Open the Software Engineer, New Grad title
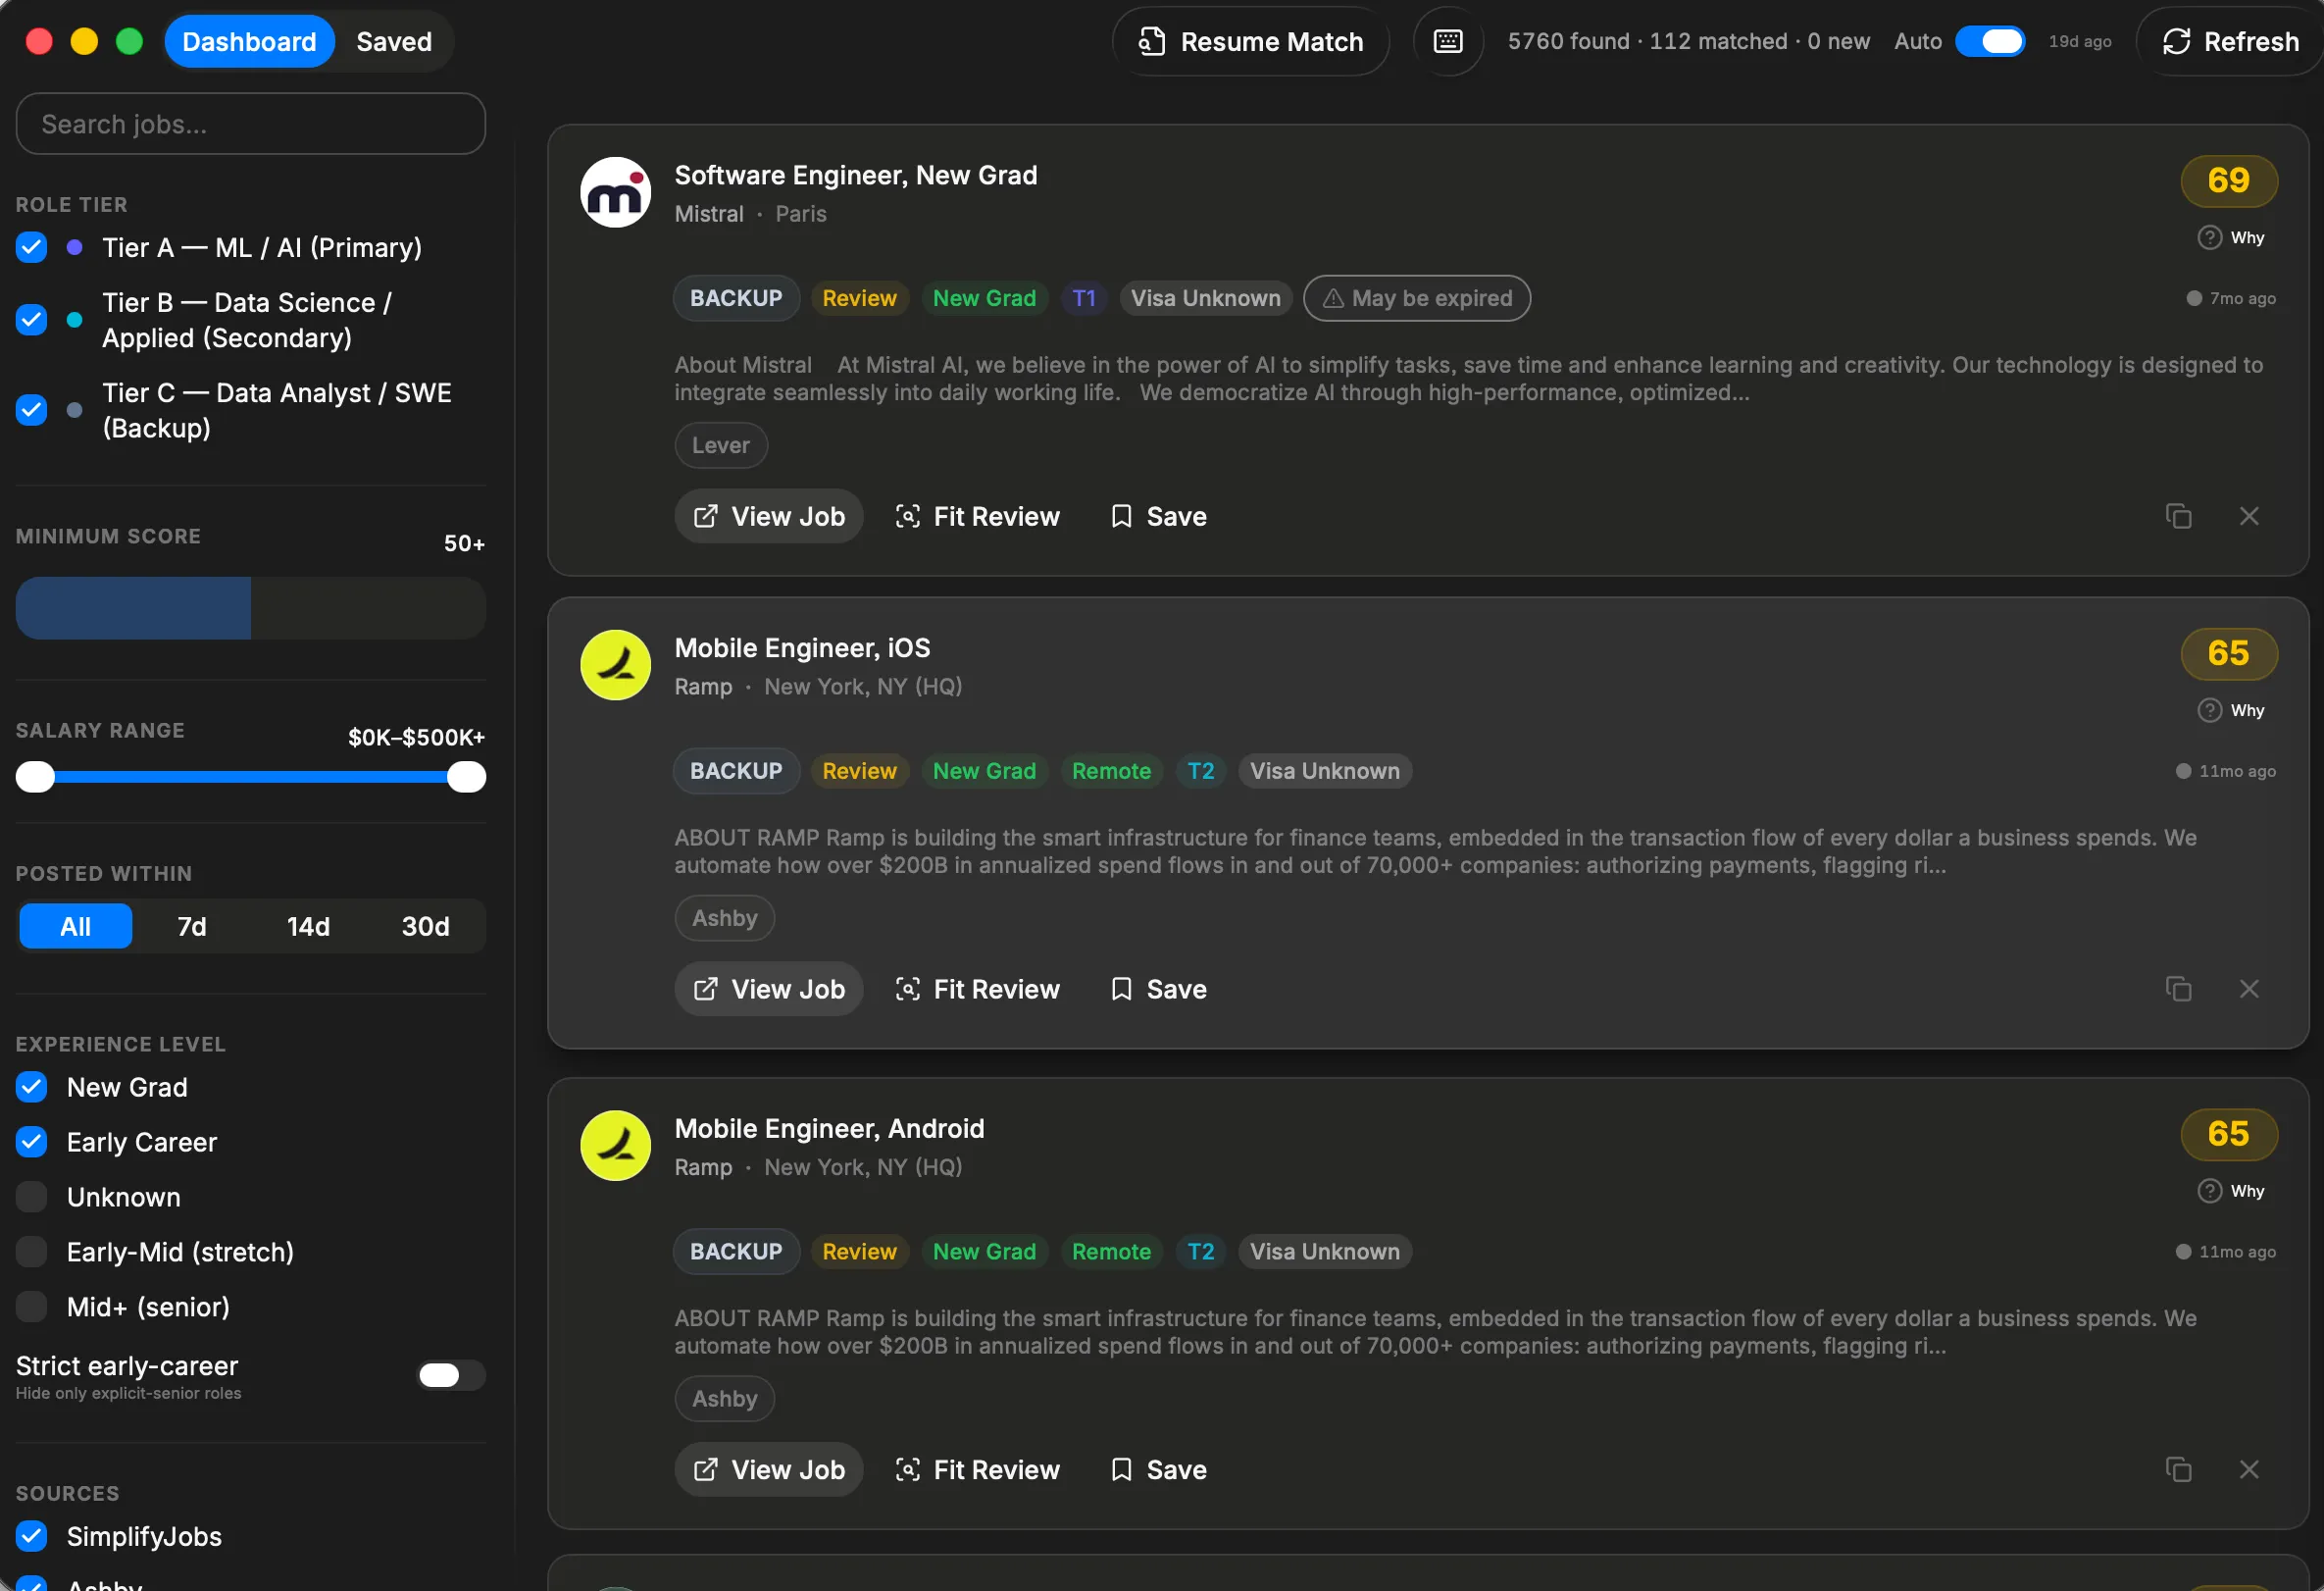Image resolution: width=2324 pixels, height=1591 pixels. tap(856, 175)
